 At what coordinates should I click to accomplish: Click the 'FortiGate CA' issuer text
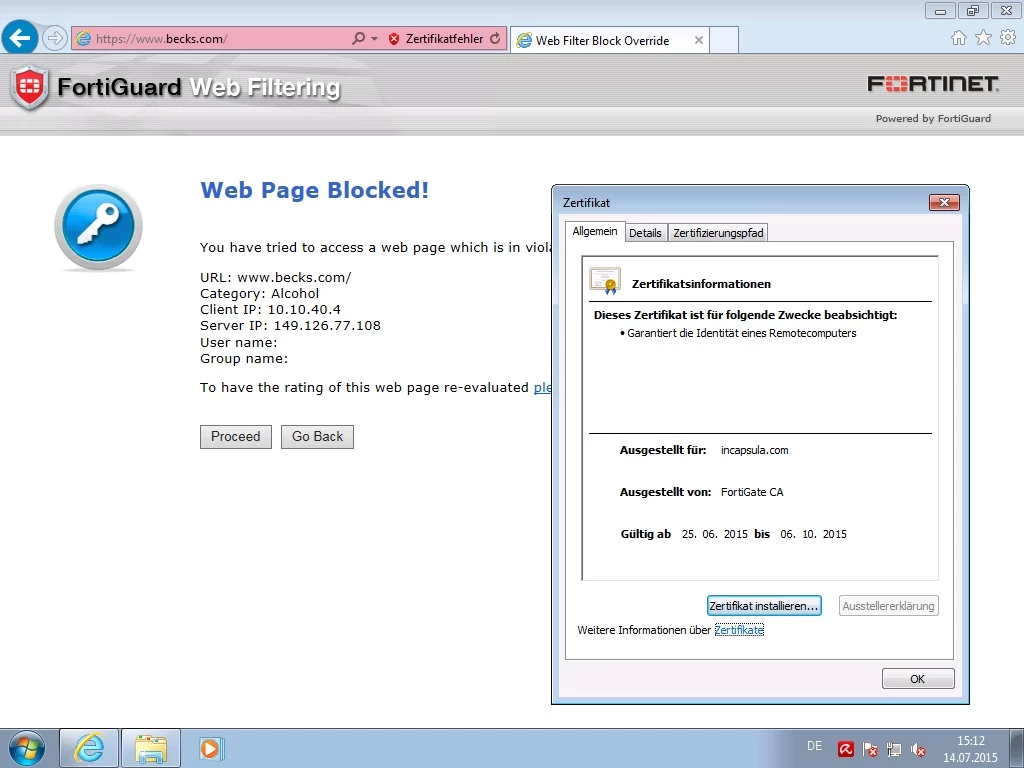(752, 492)
